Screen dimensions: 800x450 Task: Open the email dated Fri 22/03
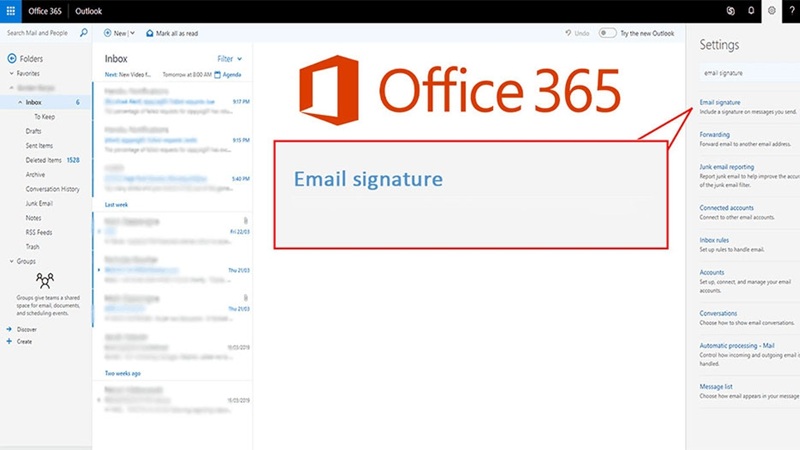(x=173, y=231)
